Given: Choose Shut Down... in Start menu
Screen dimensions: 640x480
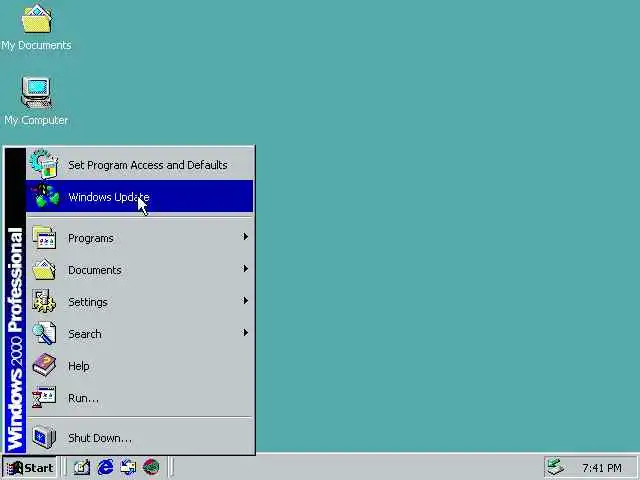Looking at the screenshot, I should (x=140, y=438).
